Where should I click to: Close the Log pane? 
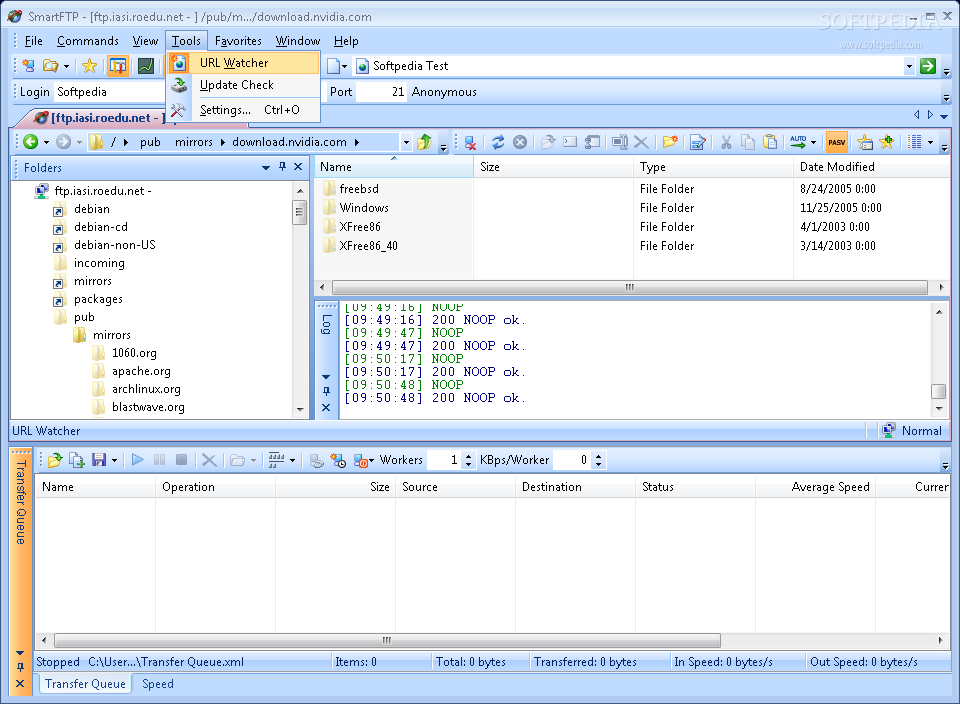coord(326,408)
